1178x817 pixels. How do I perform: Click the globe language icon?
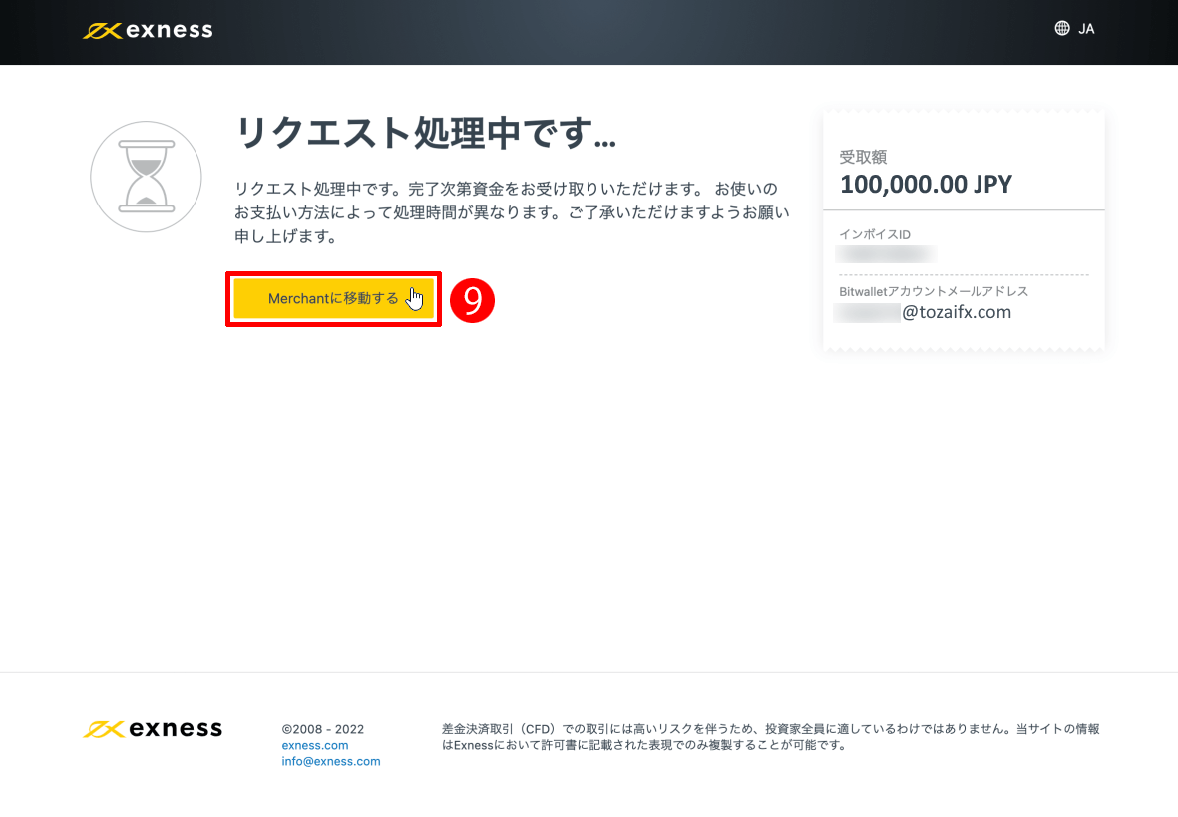click(x=1062, y=28)
